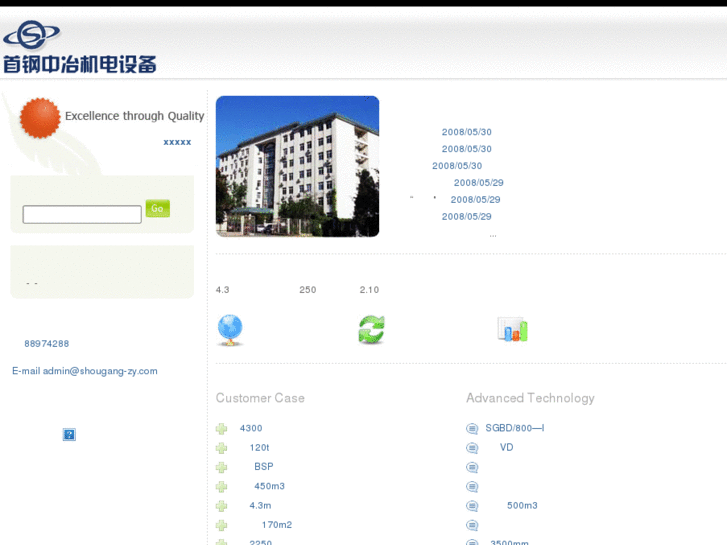Click the plus icon beside 4300

pos(222,429)
